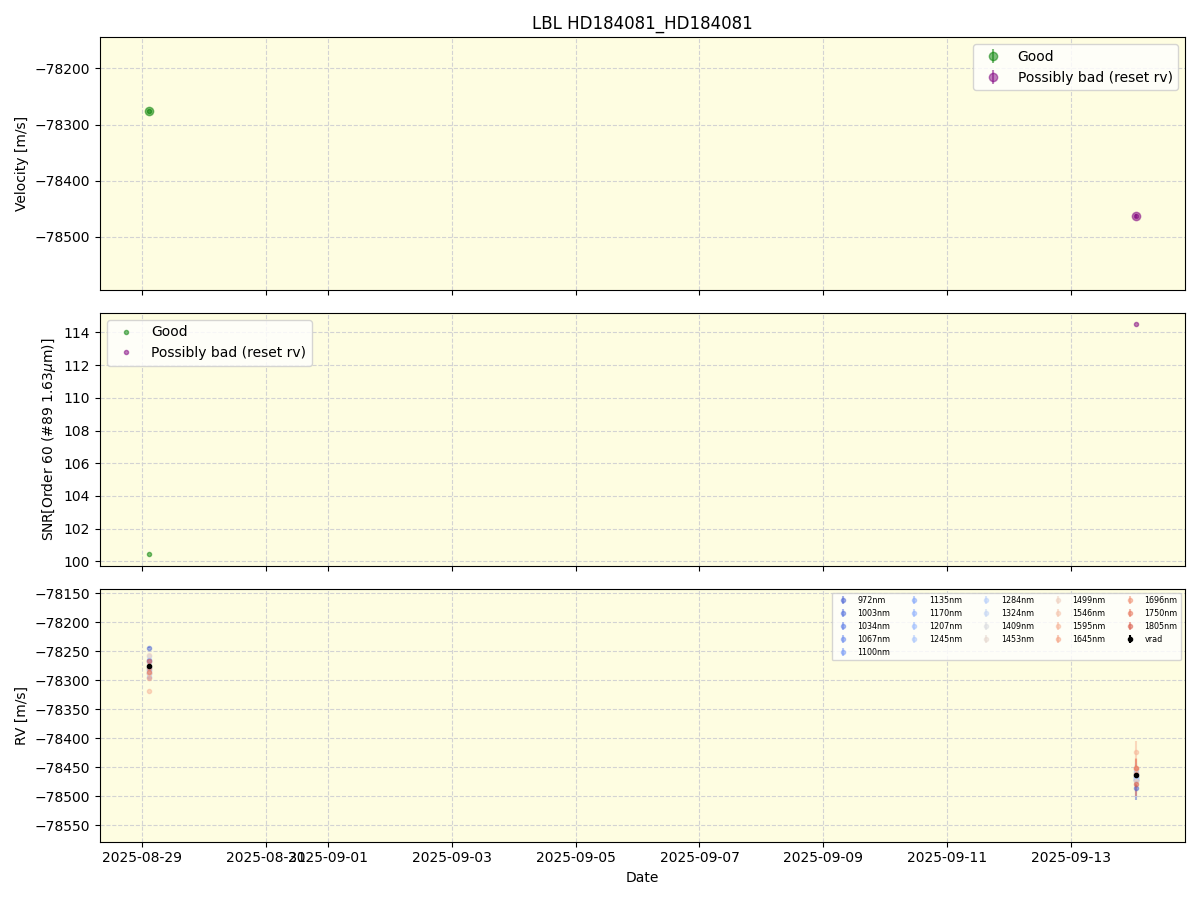
Task: Click the purple SNR point near 114
Action: point(1136,324)
